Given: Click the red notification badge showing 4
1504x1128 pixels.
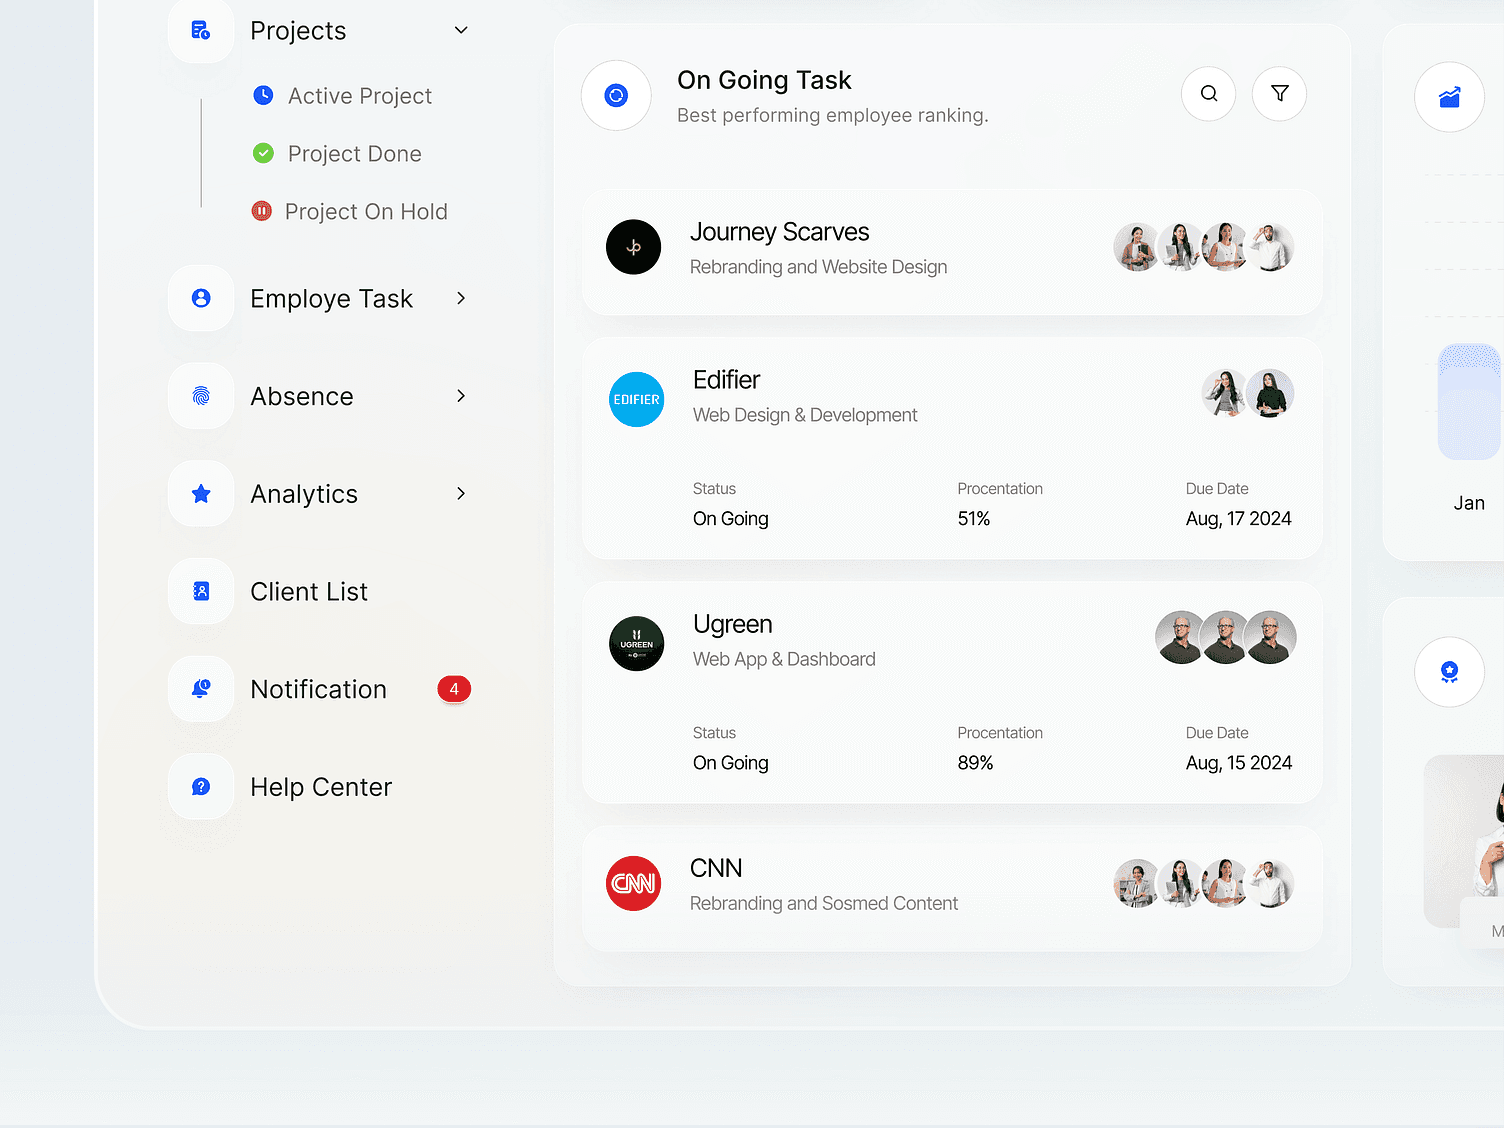Looking at the screenshot, I should pyautogui.click(x=454, y=689).
